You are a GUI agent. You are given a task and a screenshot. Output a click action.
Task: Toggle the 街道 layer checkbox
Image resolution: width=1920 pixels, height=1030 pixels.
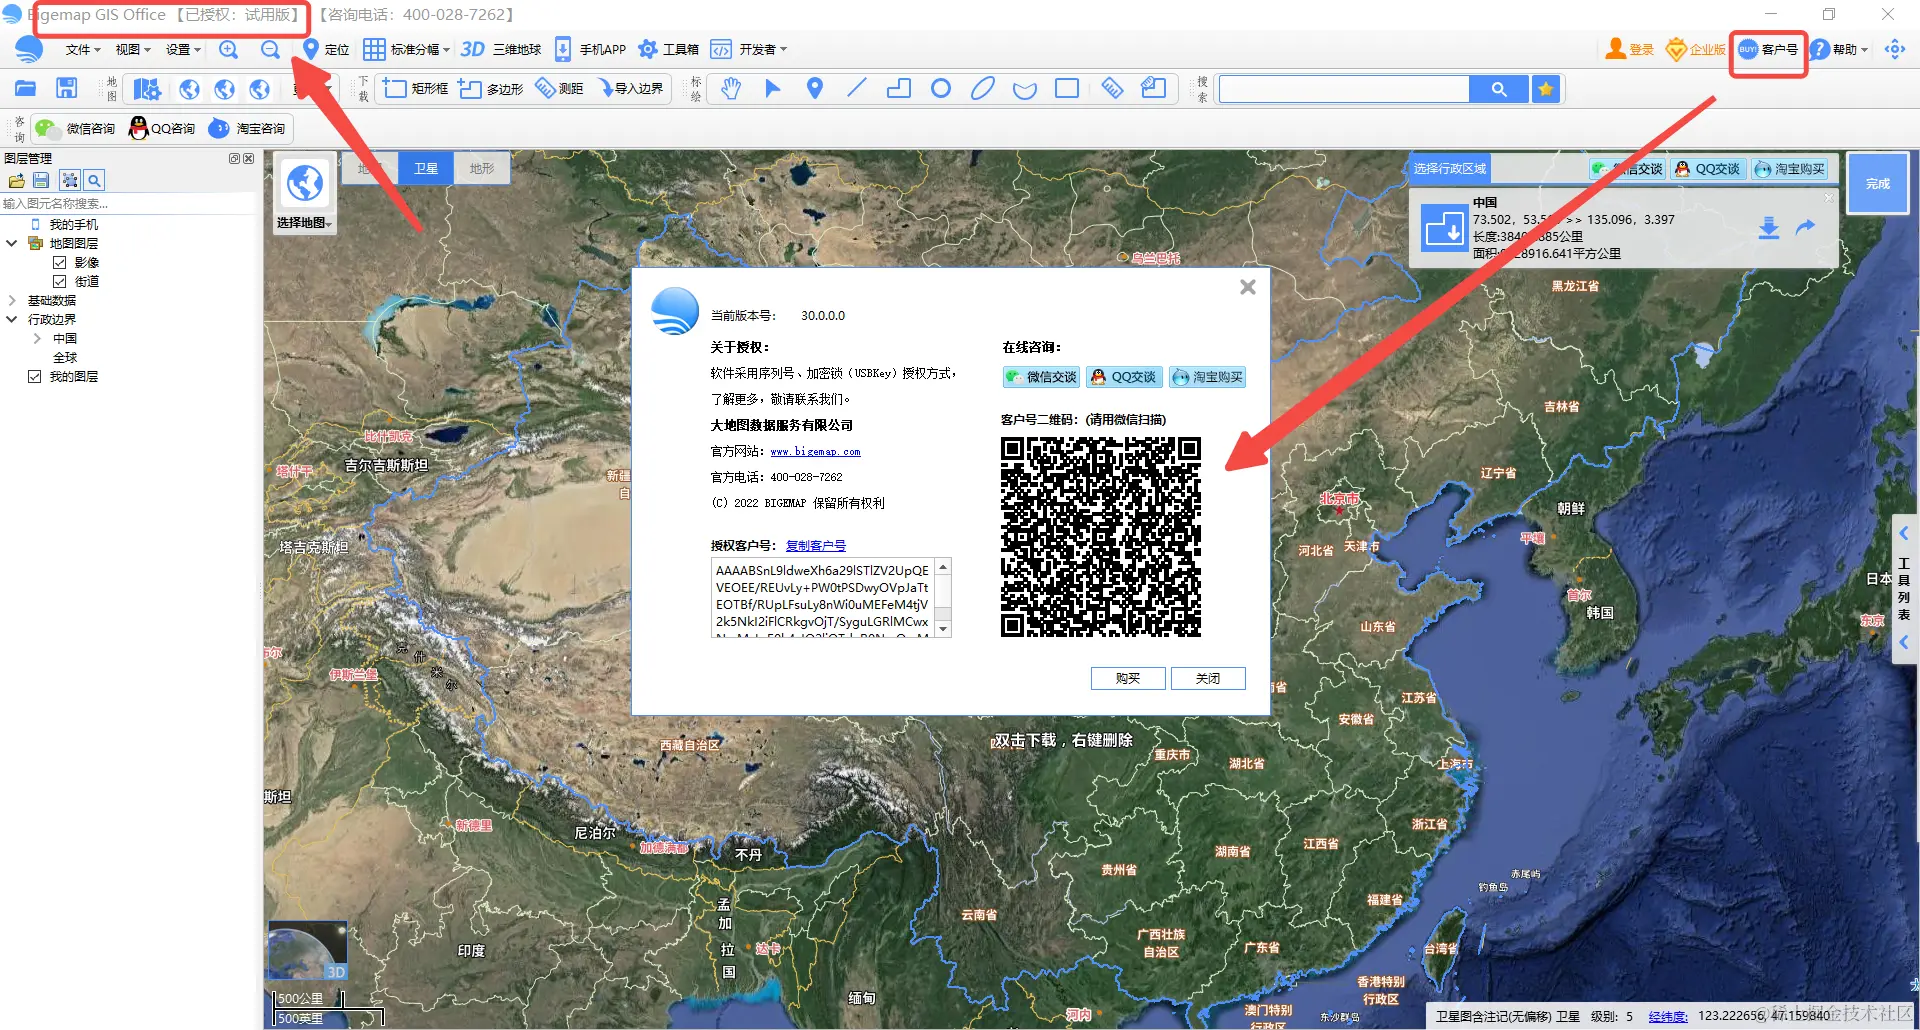[60, 281]
